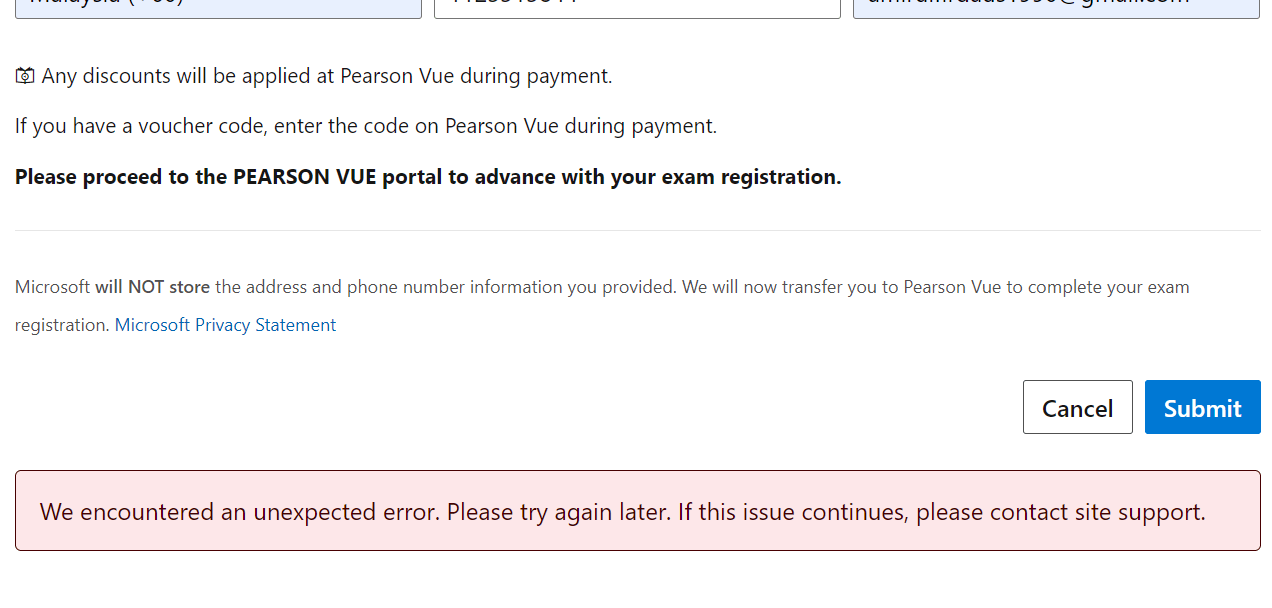This screenshot has width=1272, height=608.
Task: Click the horizontal divider line above the privacy notice
Action: coord(637,231)
